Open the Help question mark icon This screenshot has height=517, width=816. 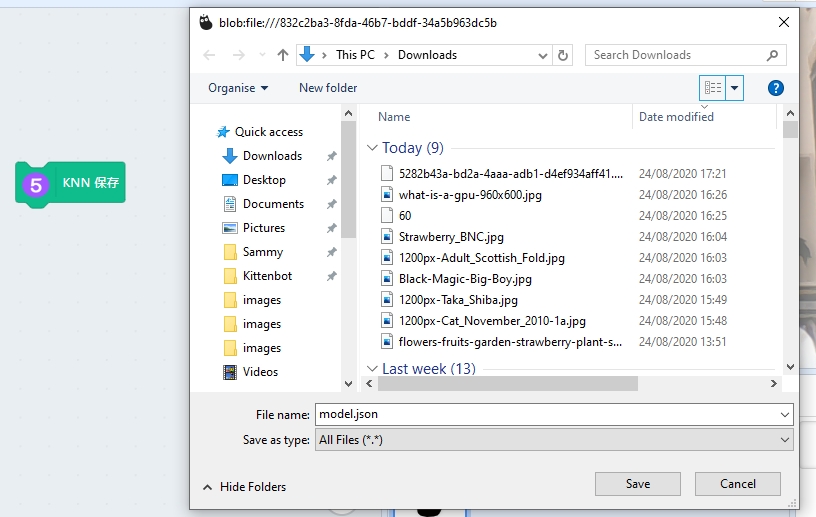point(775,88)
